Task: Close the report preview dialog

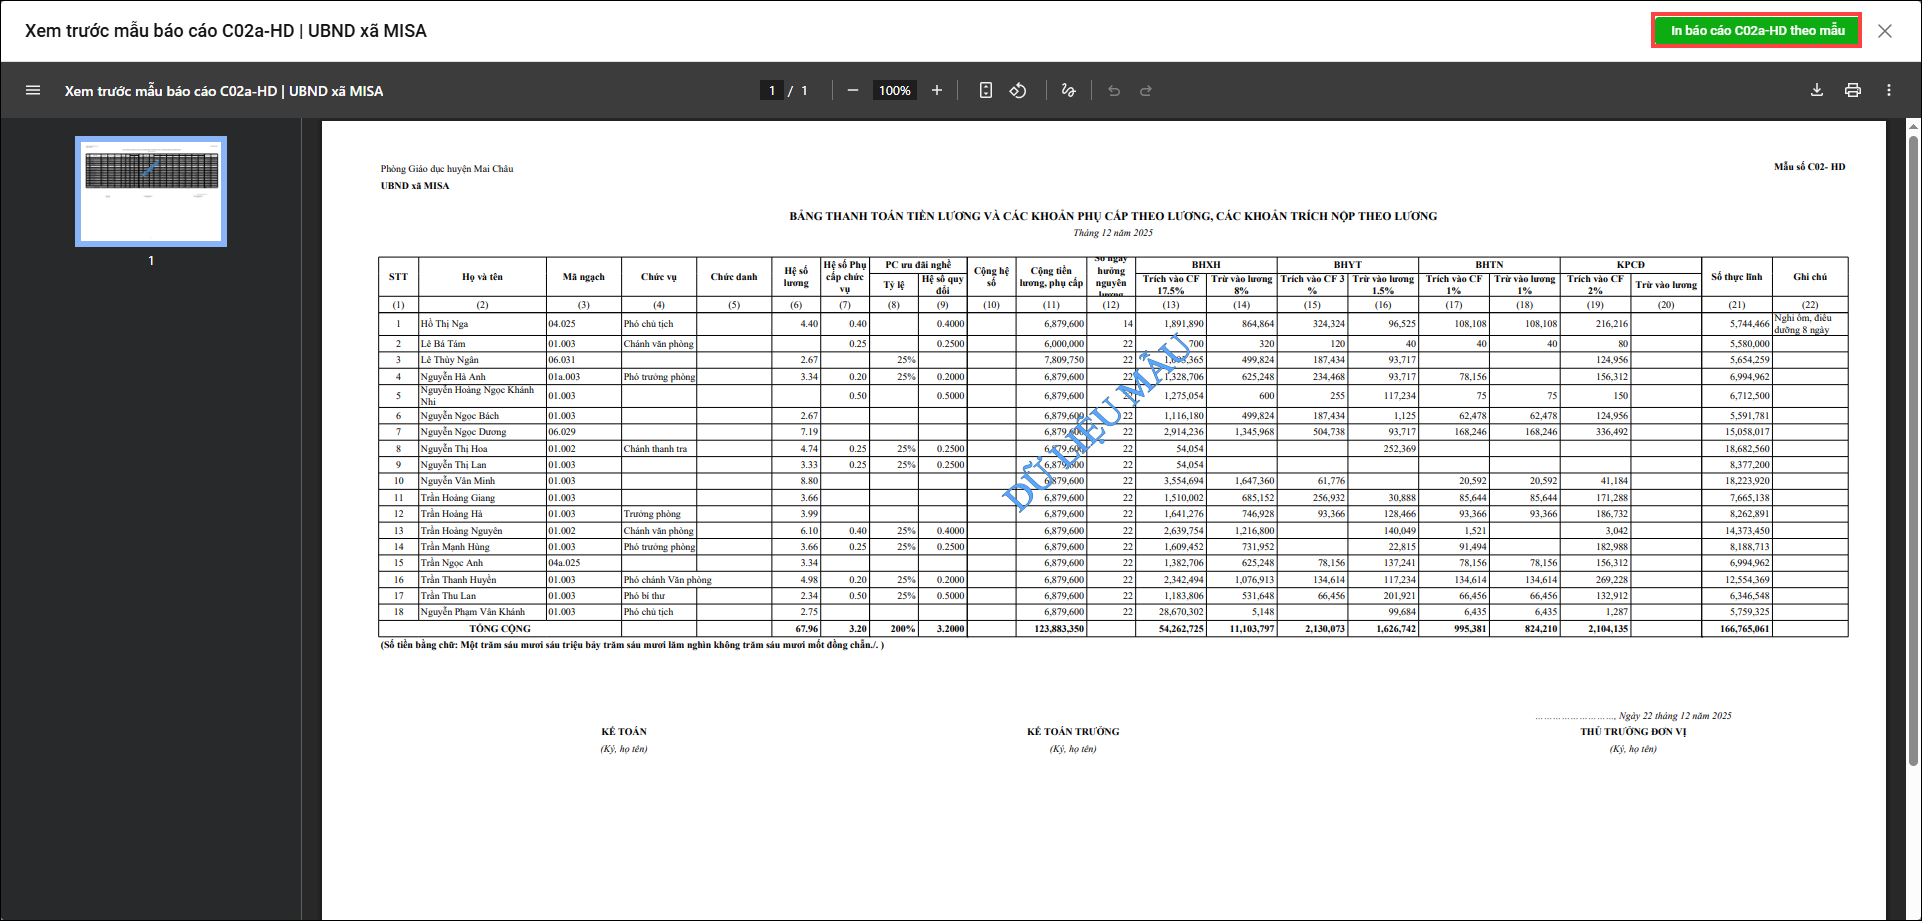Action: 1885,31
